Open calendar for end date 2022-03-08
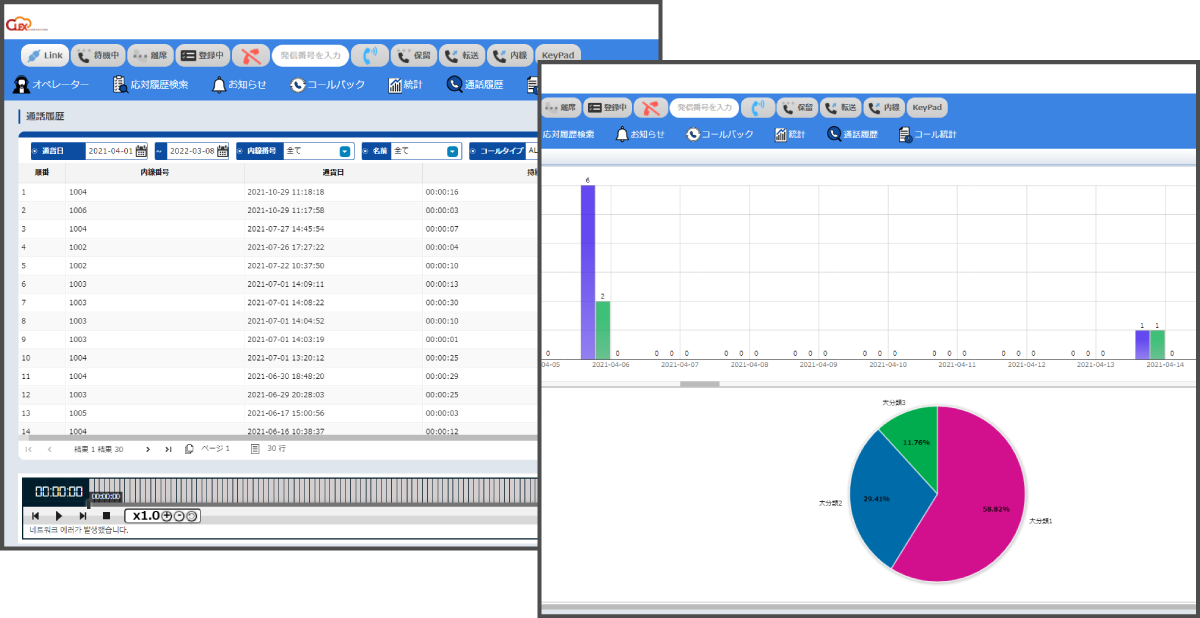The height and width of the screenshot is (618, 1200). [222, 151]
